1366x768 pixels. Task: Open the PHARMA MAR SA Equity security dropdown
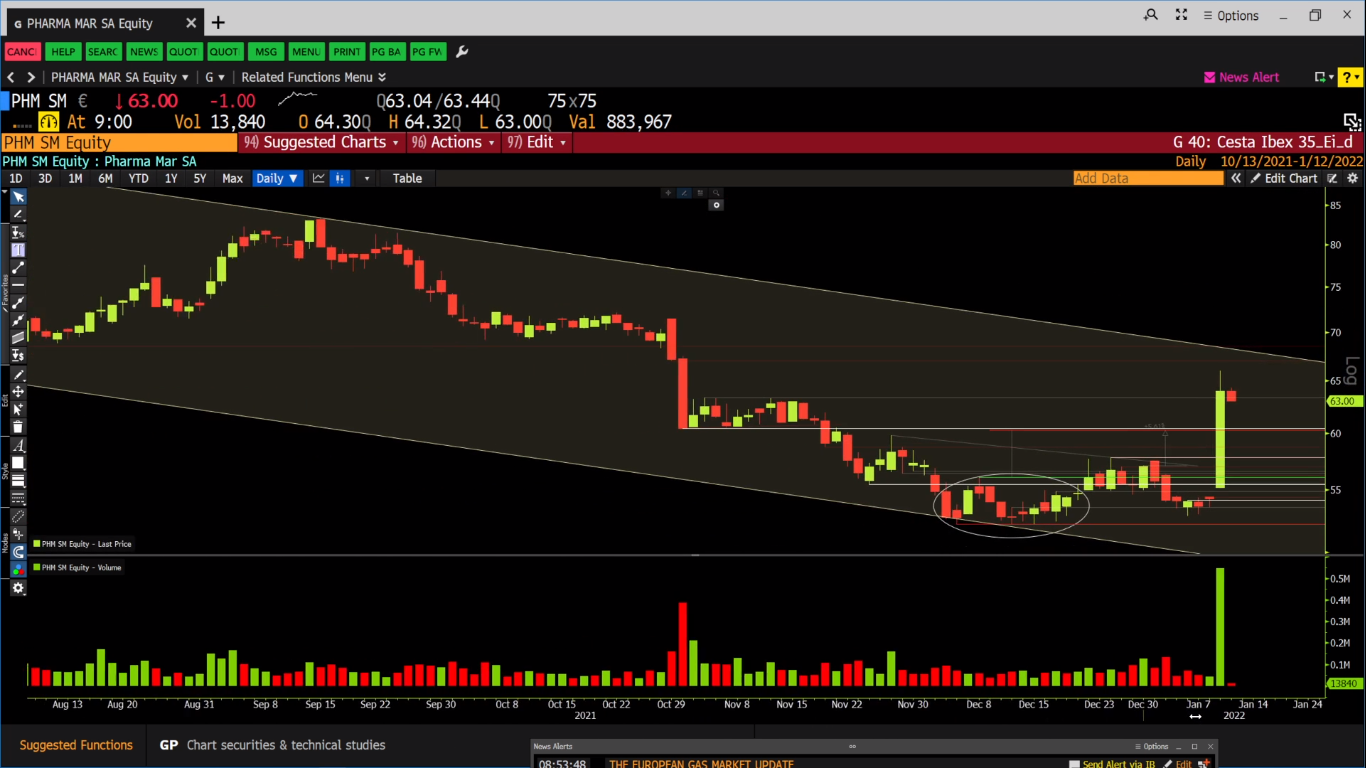click(120, 77)
